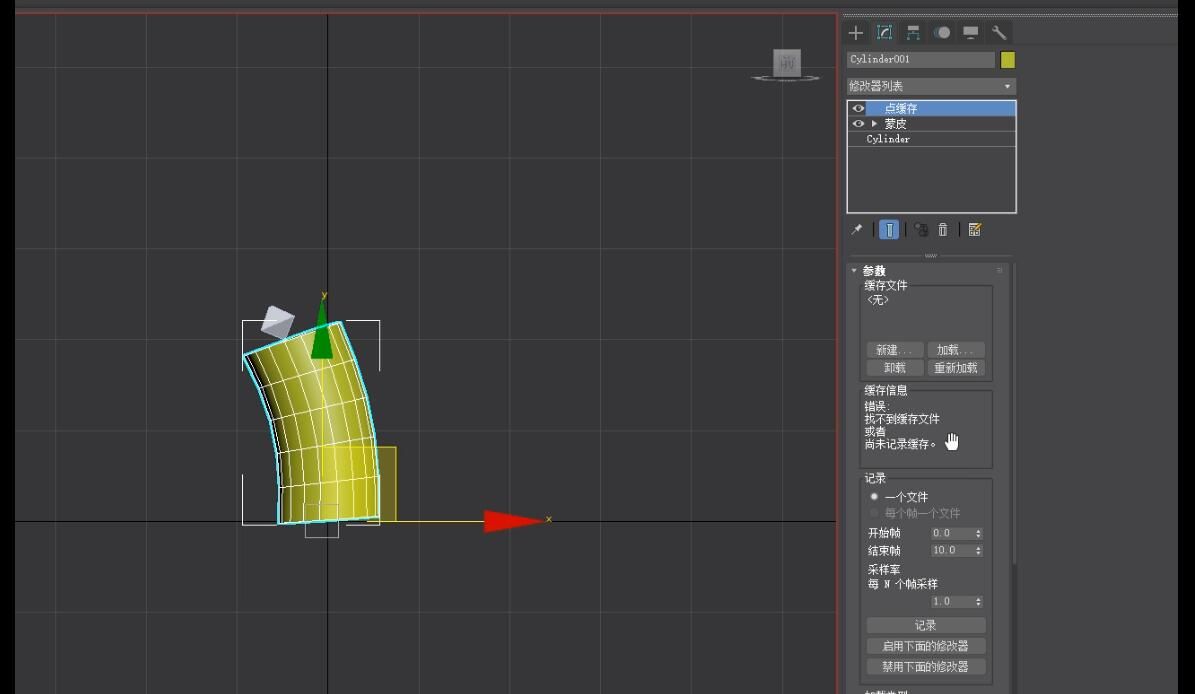Click the Cylinder001 object name field

921,59
